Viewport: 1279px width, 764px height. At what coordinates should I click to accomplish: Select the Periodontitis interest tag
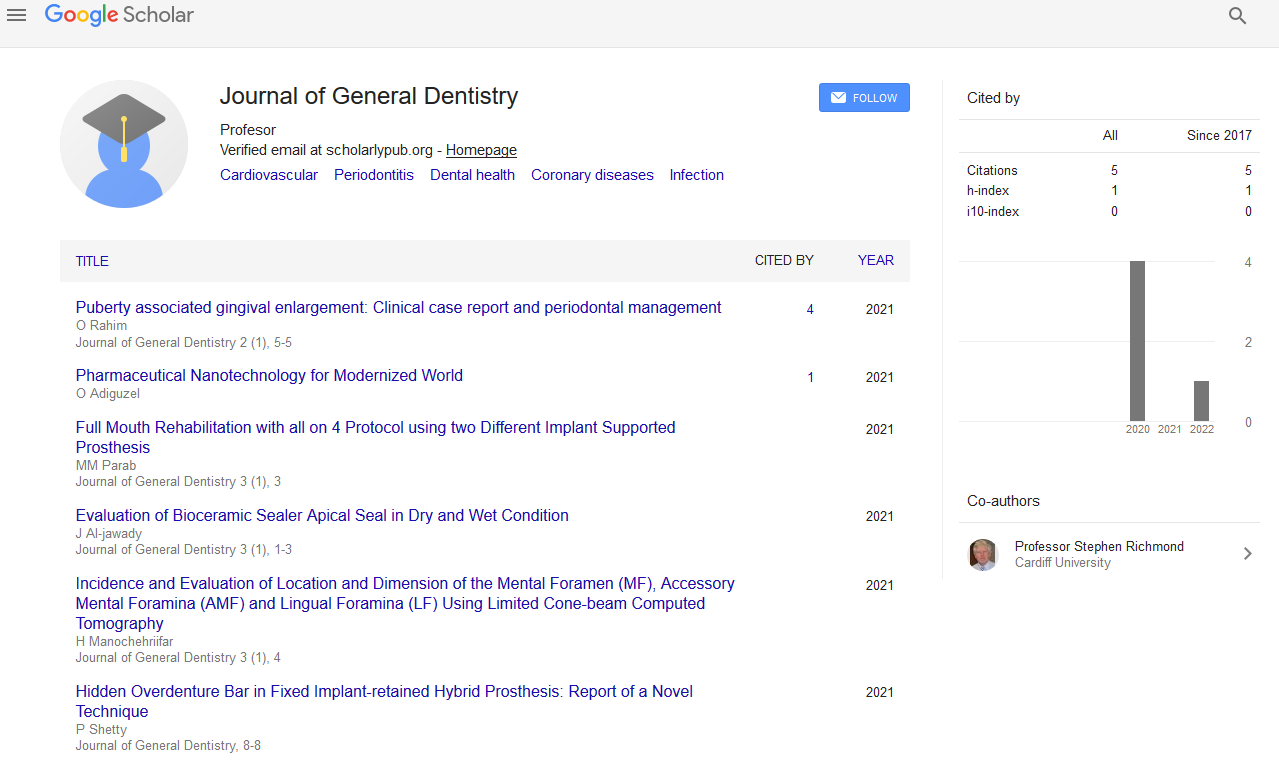point(374,175)
